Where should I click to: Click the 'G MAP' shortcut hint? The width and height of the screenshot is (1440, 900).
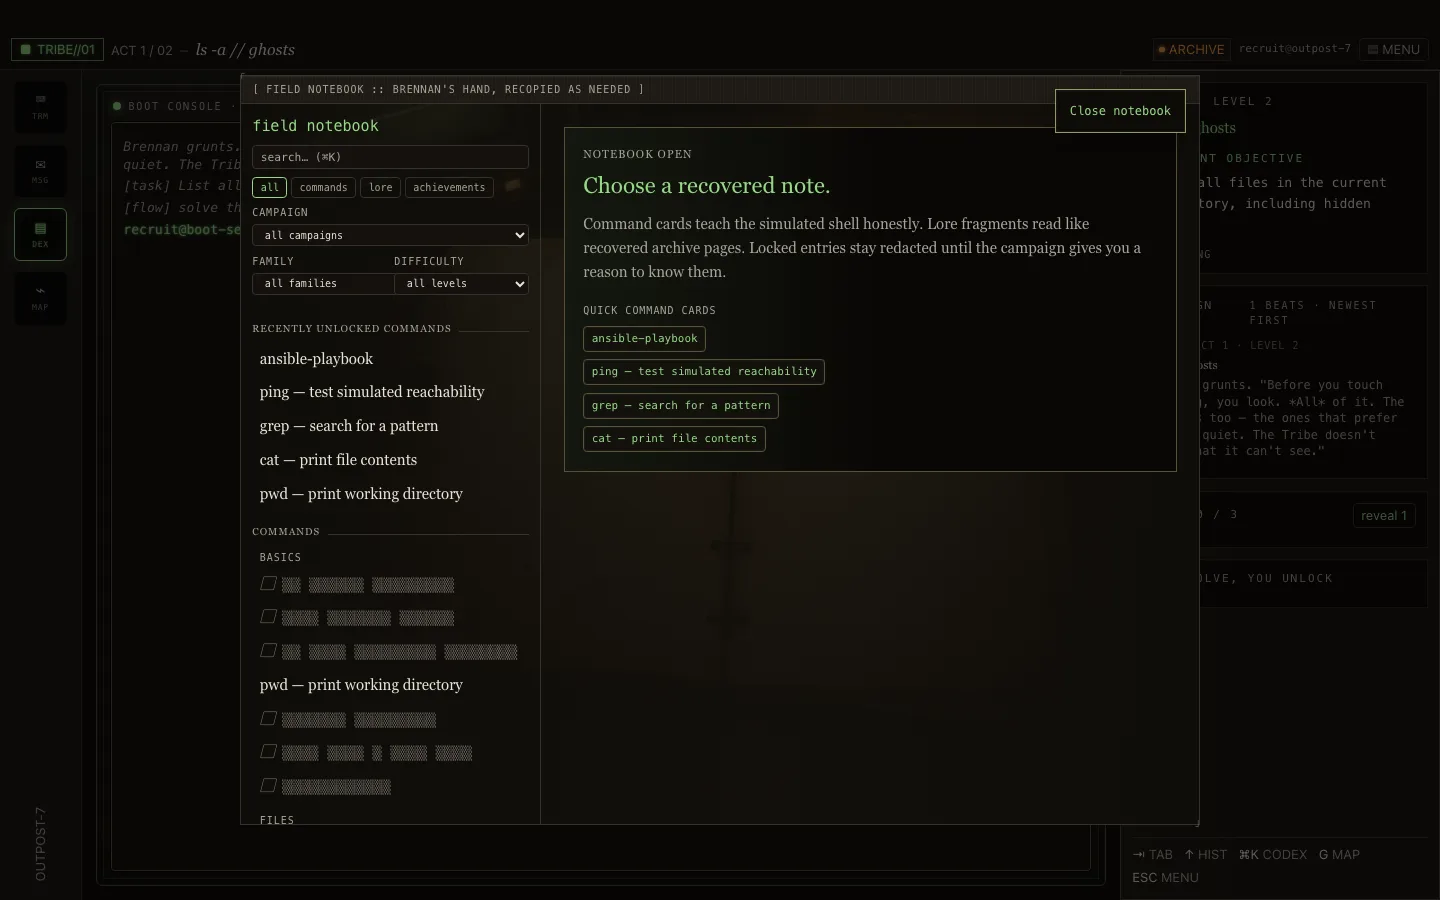[1339, 855]
